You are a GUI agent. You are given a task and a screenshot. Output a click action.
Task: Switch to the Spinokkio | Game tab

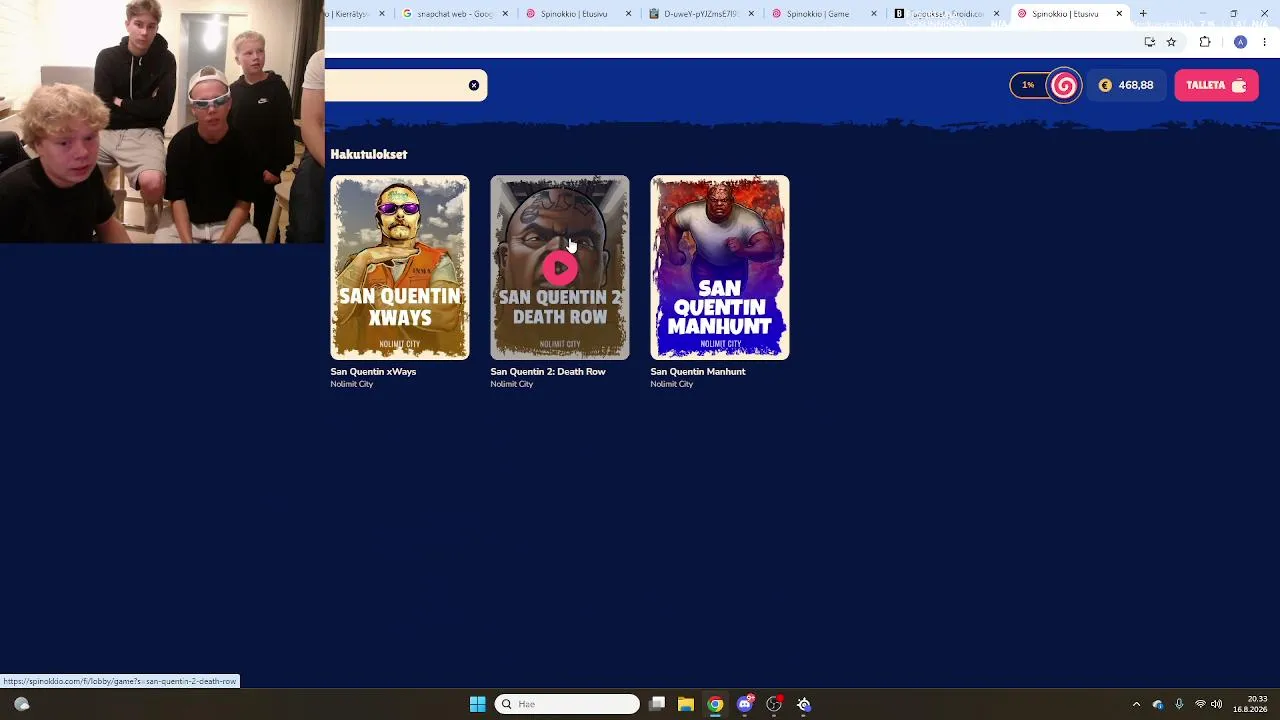pos(822,14)
